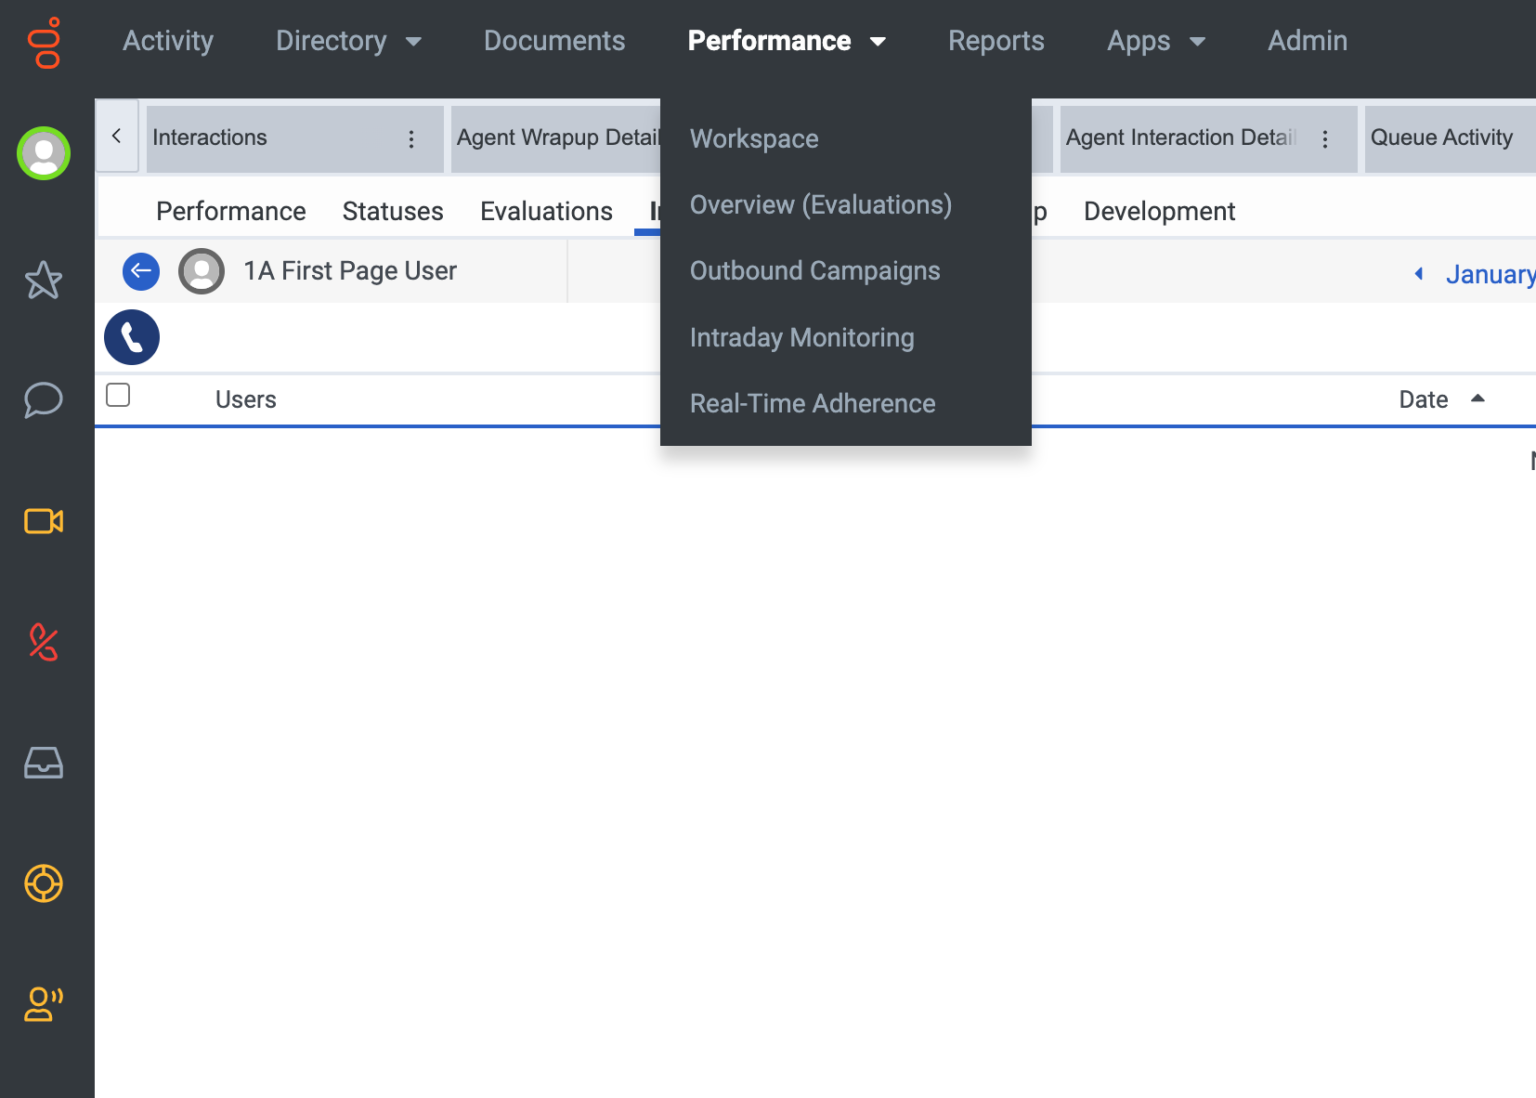Start a video meeting from the sidebar
The height and width of the screenshot is (1098, 1536).
(43, 521)
